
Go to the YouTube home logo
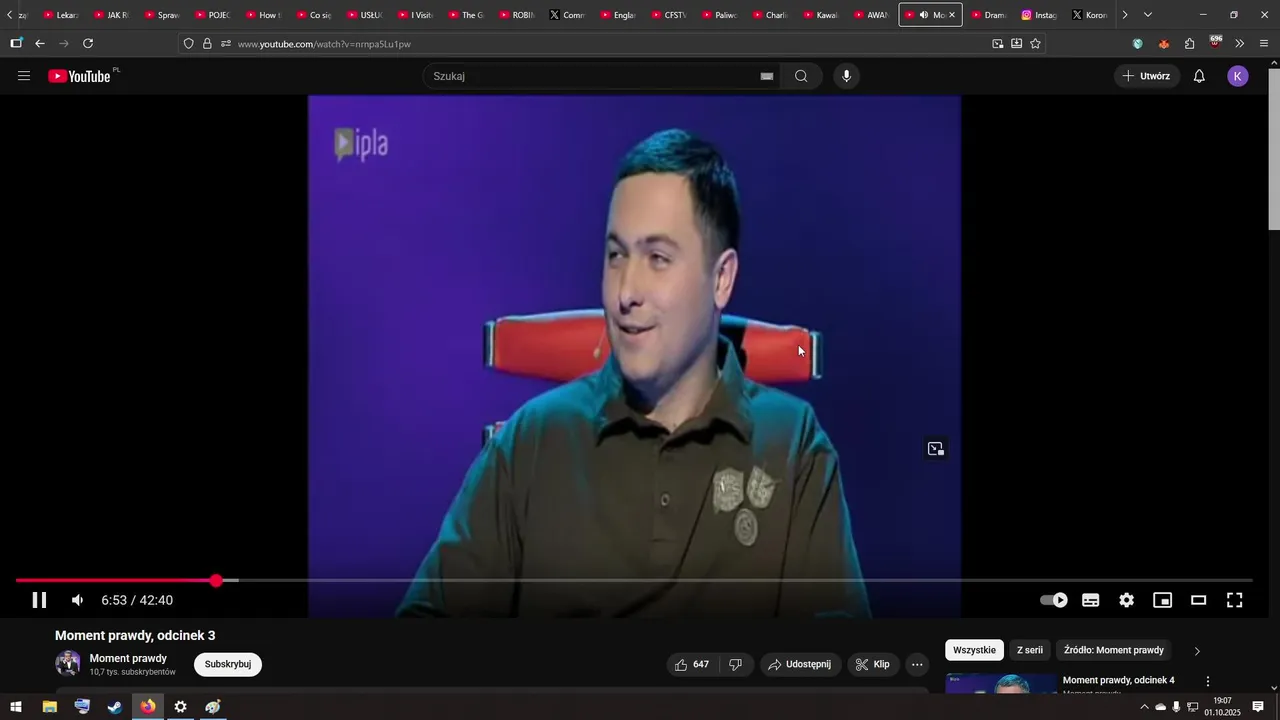(79, 76)
